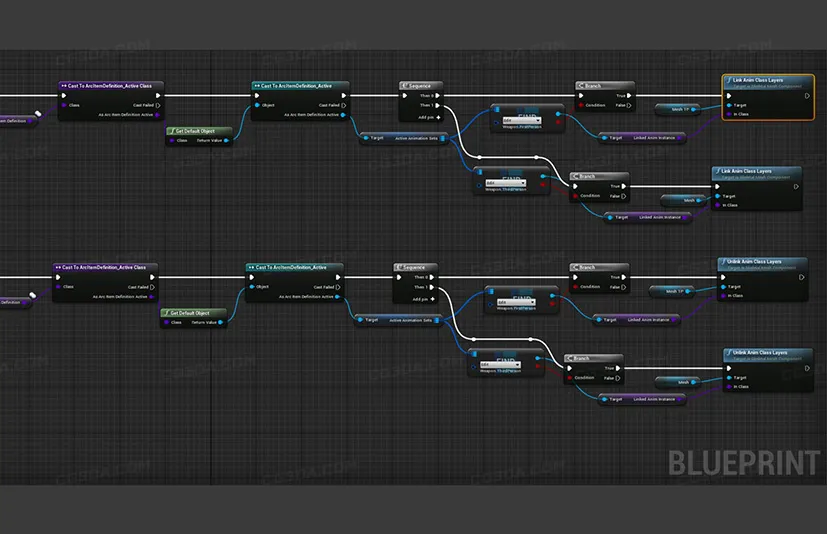Screen dimensions: 827x534
Task: Click Target pin on bottommost Unlink Anim Class Layers
Action: (729, 378)
